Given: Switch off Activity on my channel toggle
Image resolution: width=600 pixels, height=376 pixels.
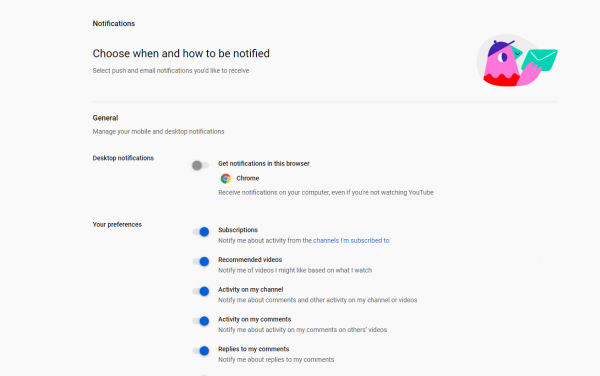Looking at the screenshot, I should coord(201,291).
